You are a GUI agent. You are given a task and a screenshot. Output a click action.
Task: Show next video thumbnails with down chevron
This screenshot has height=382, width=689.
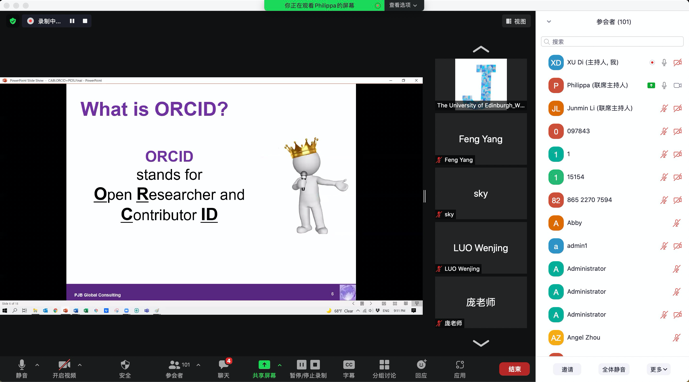(x=481, y=343)
